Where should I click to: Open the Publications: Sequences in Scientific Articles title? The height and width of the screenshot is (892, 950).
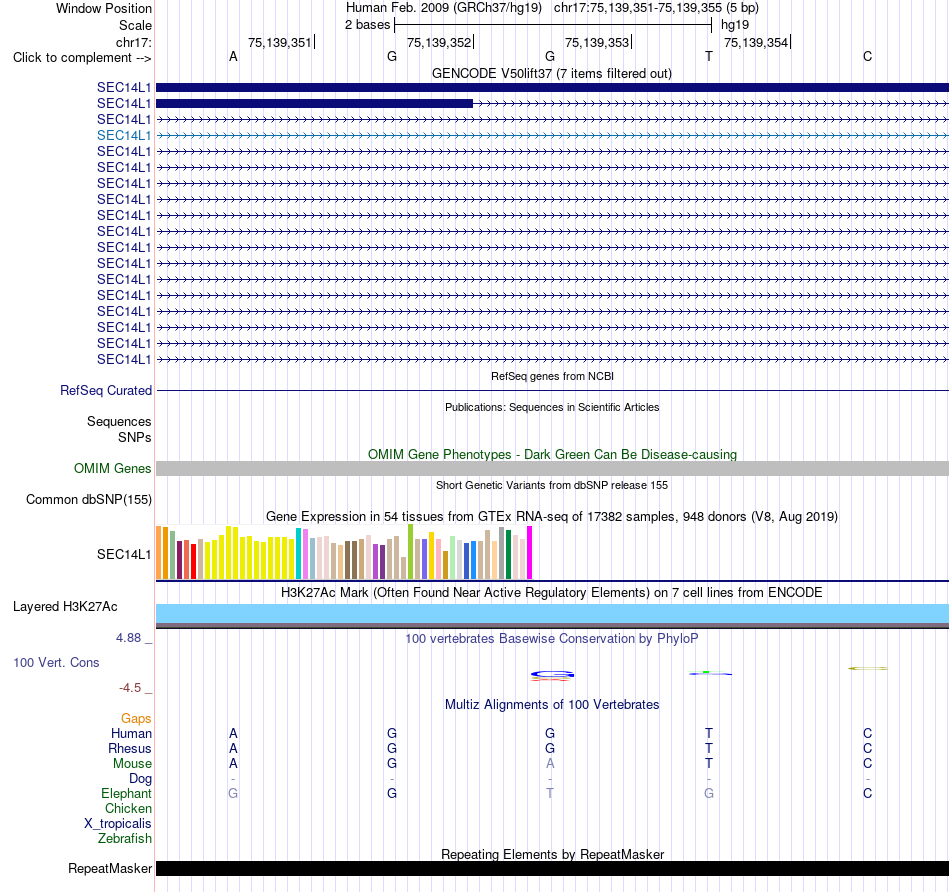[x=552, y=407]
